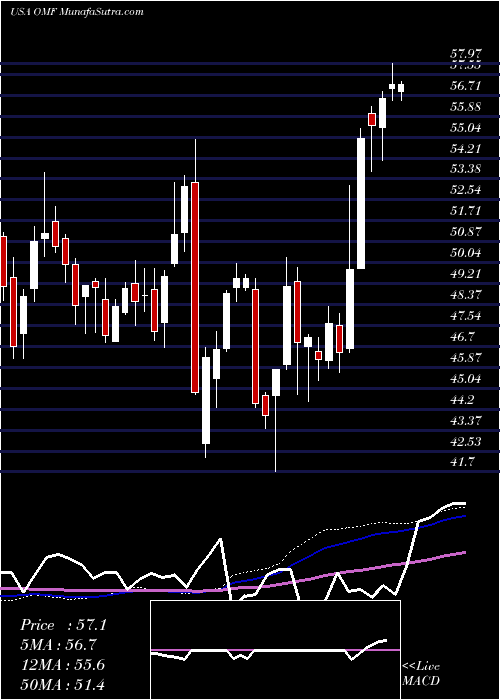Click the tall white candle spanning 49.7 to 55
The width and height of the screenshot is (500, 700).
[361, 203]
